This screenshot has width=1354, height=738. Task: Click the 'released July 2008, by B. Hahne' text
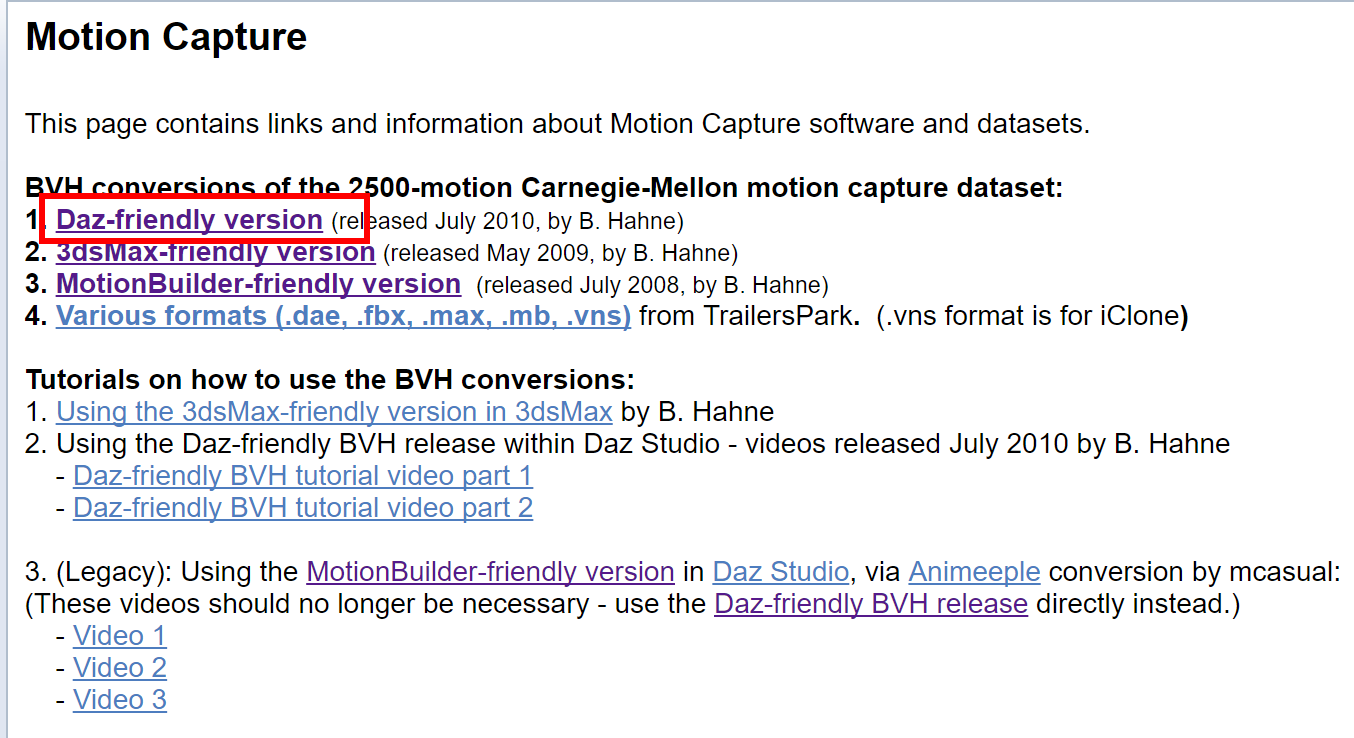point(653,285)
